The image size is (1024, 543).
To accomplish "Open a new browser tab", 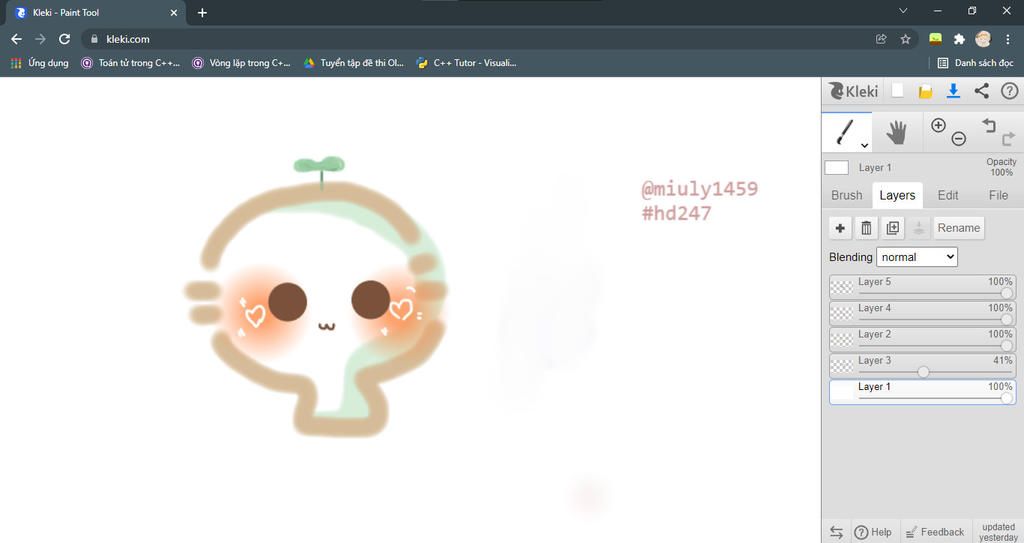I will (202, 12).
